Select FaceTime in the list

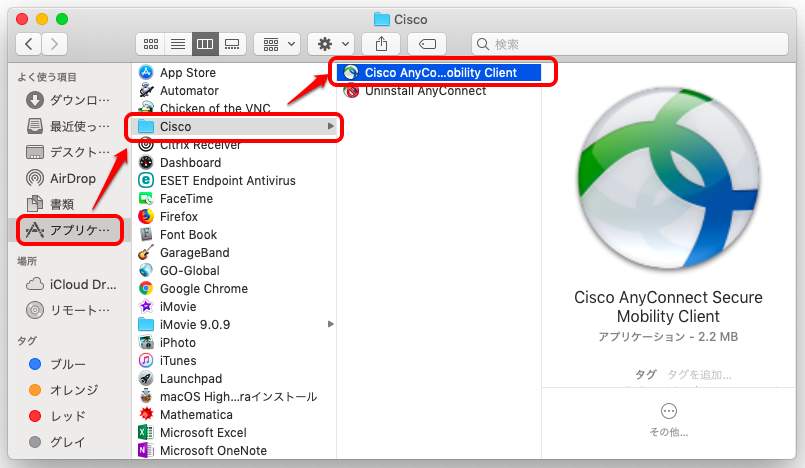point(234,199)
